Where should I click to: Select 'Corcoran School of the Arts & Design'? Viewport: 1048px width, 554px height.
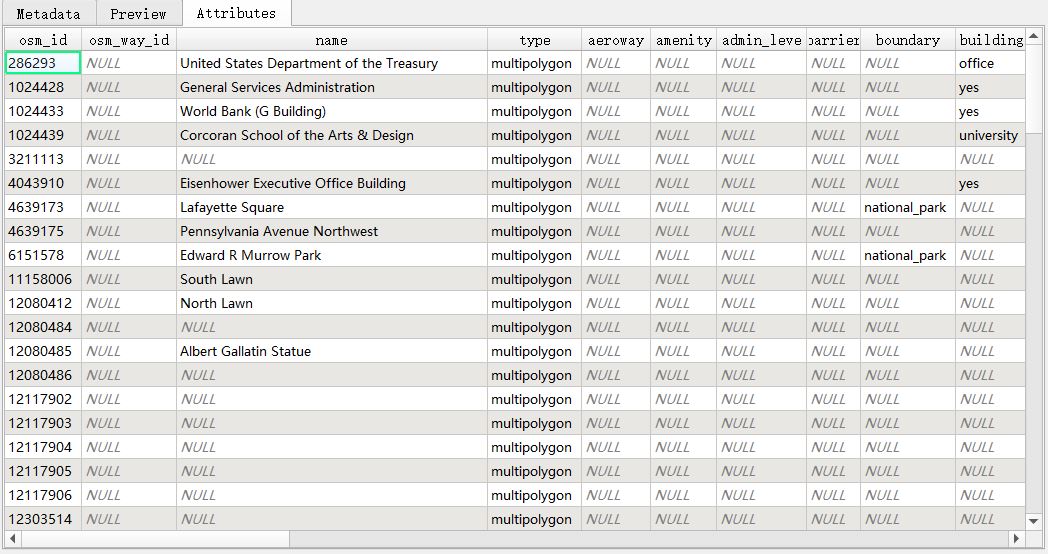tap(332, 136)
